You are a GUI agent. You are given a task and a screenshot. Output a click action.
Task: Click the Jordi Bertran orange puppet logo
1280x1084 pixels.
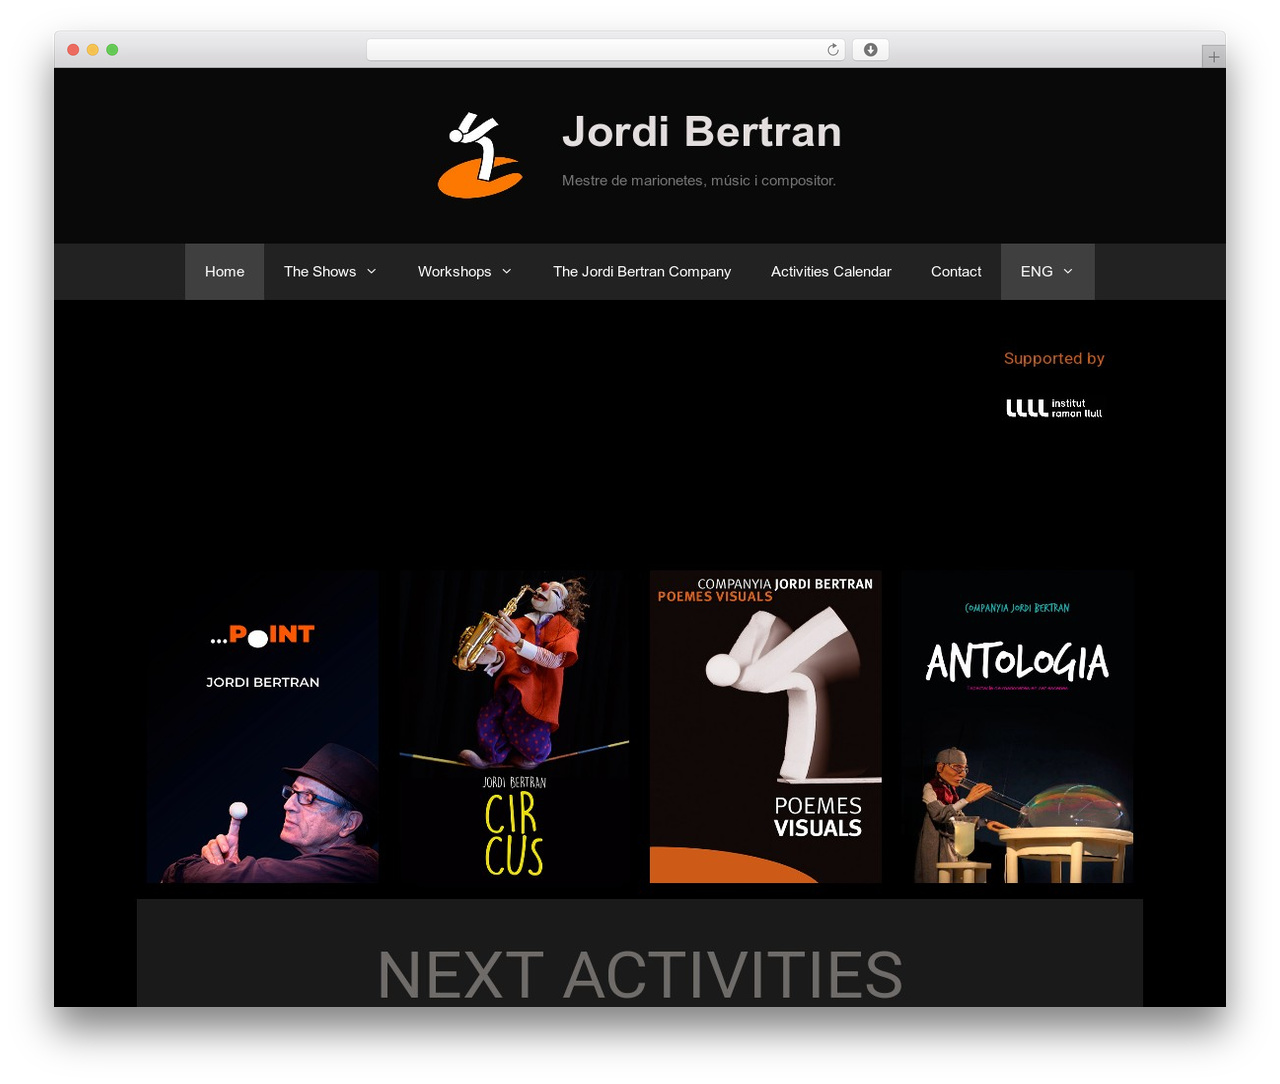tap(480, 155)
